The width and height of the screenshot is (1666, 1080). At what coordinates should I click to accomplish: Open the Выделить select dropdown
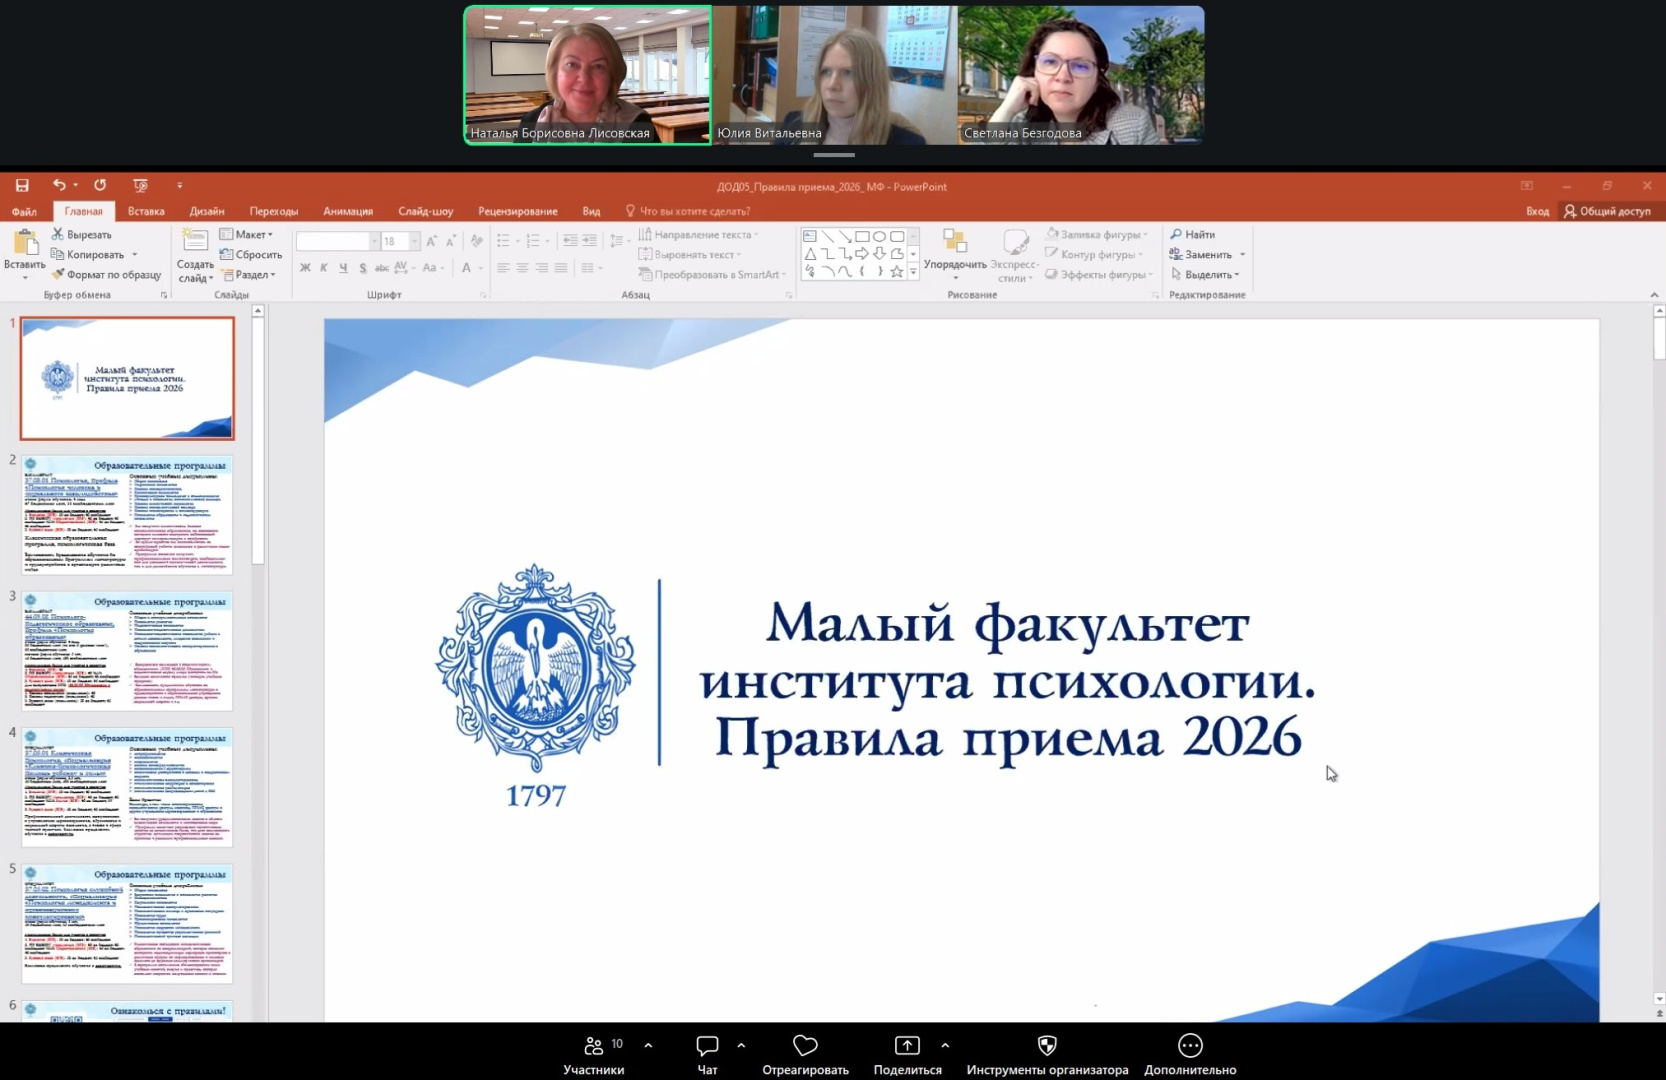[1205, 274]
